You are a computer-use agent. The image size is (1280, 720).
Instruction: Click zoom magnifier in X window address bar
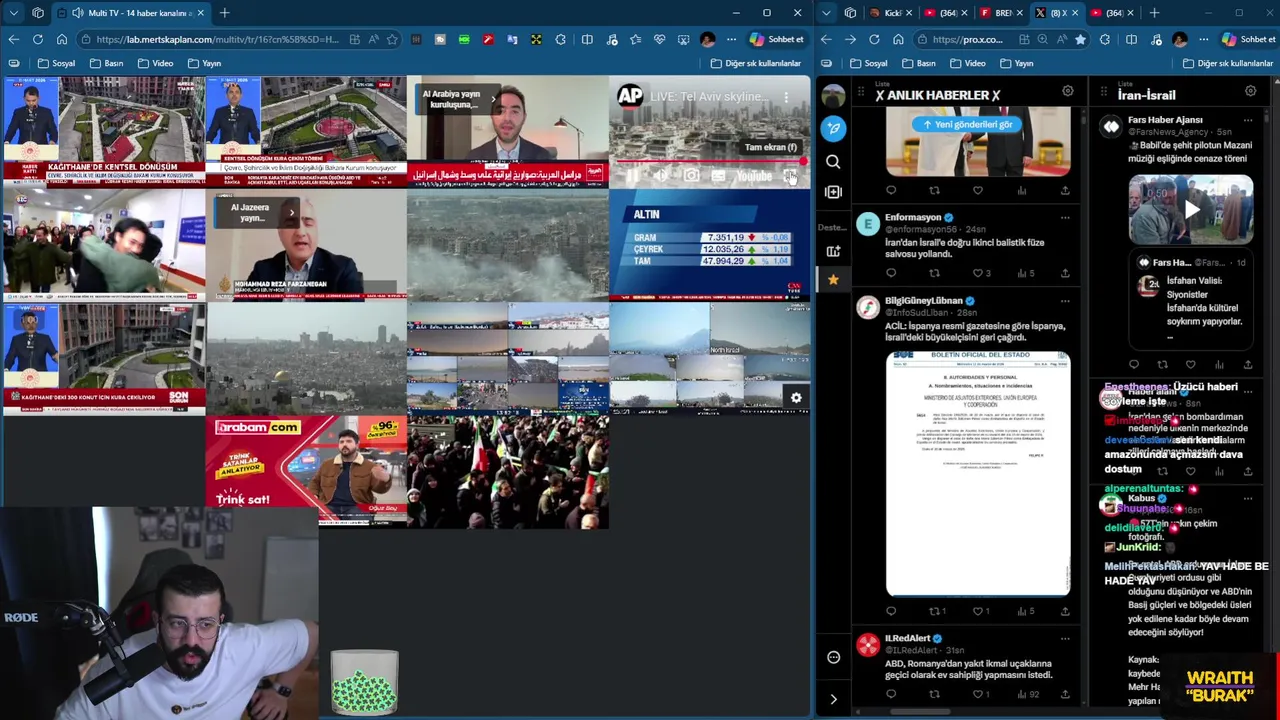coord(1043,39)
